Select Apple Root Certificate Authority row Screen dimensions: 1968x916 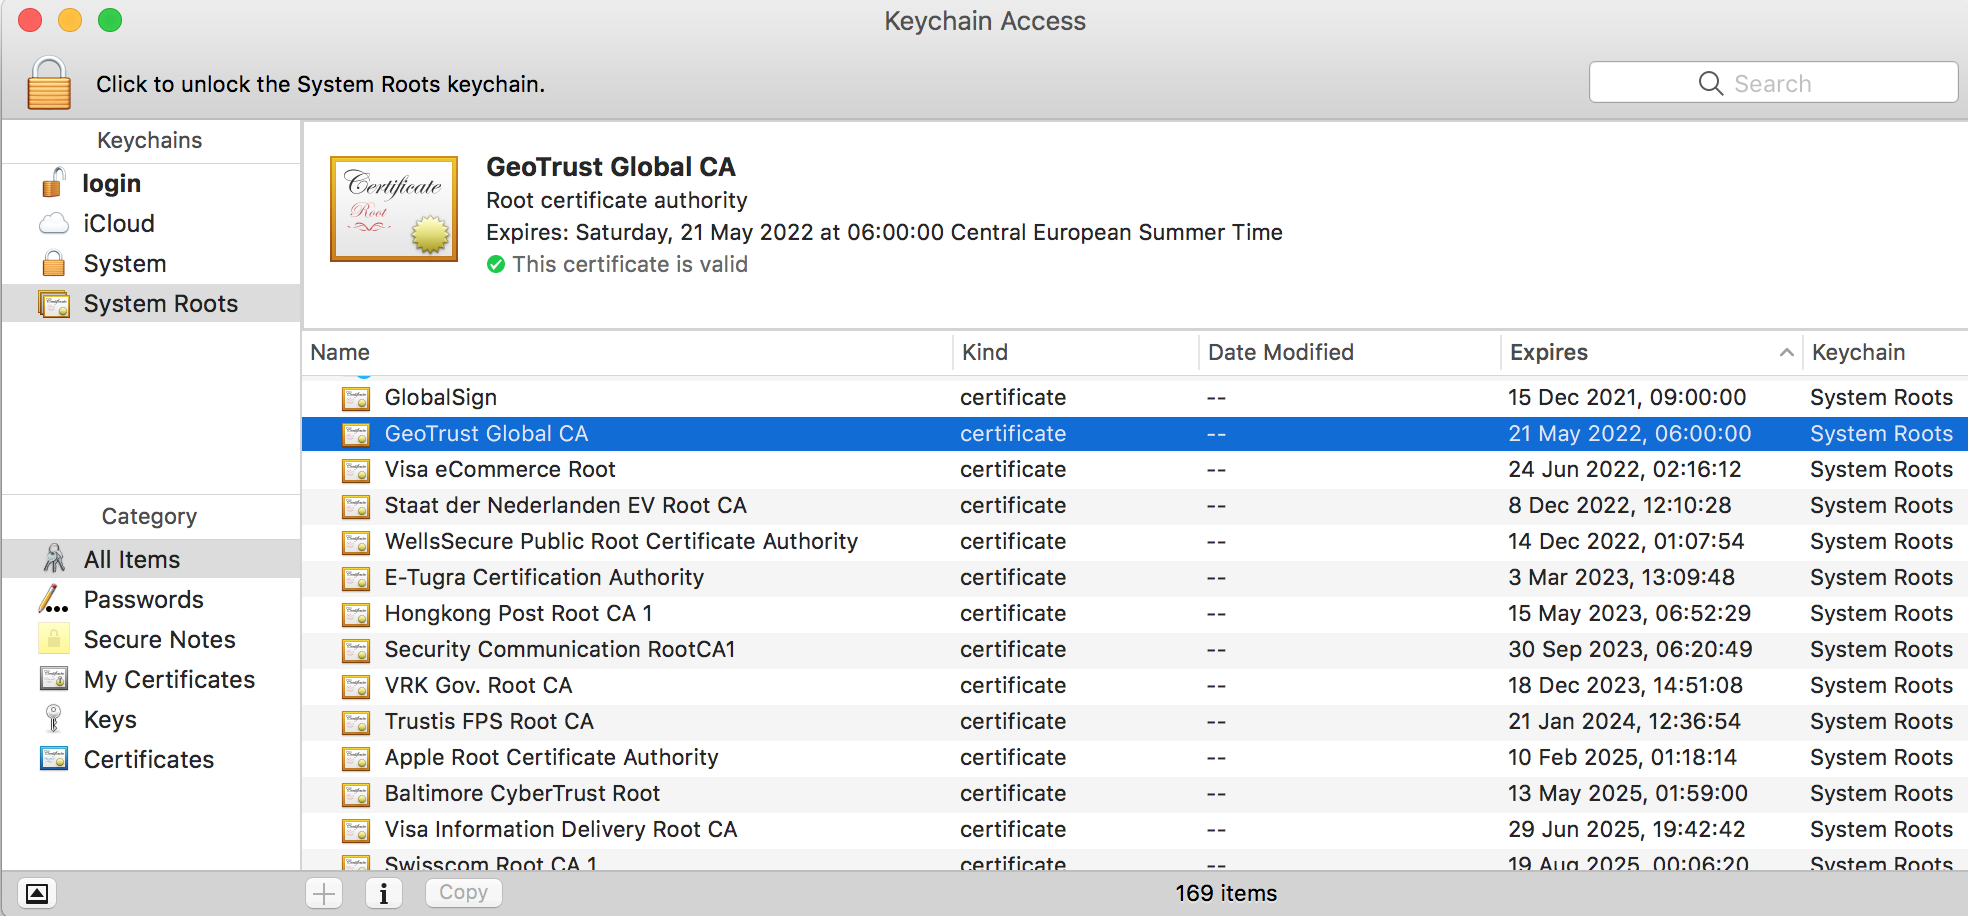pos(1135,757)
